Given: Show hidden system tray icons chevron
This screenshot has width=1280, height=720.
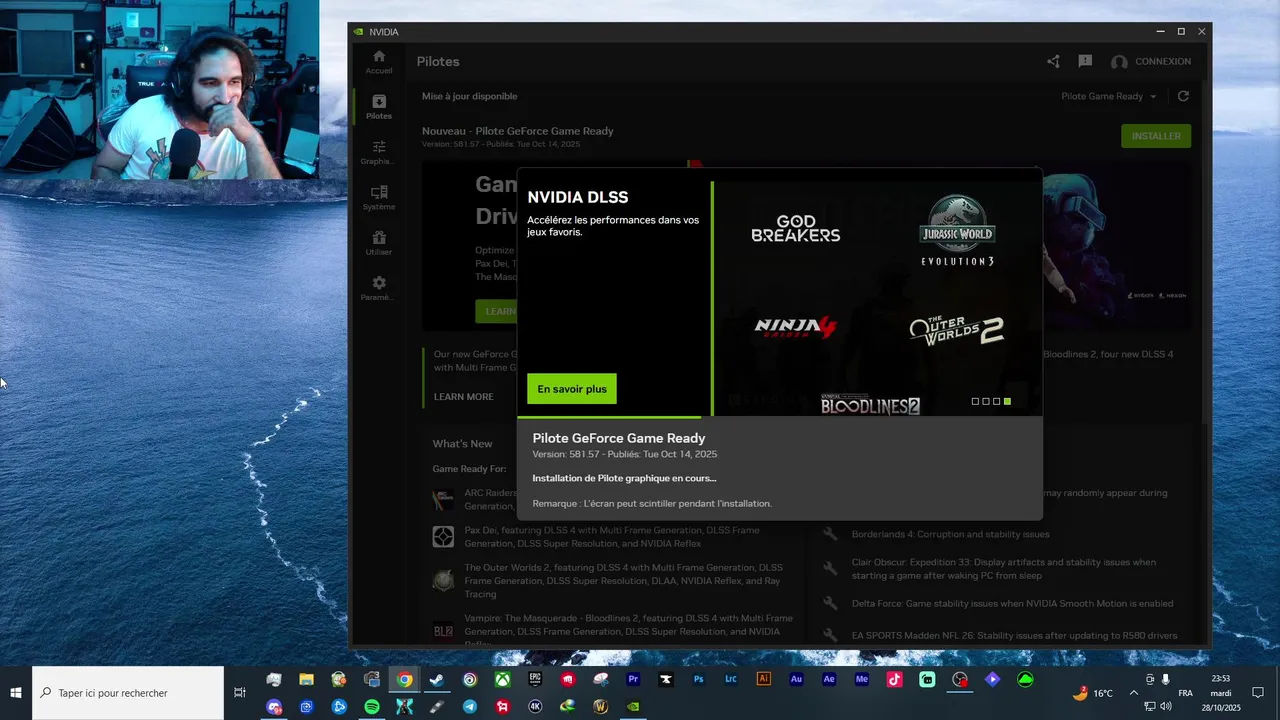Looking at the screenshot, I should pos(1133,693).
